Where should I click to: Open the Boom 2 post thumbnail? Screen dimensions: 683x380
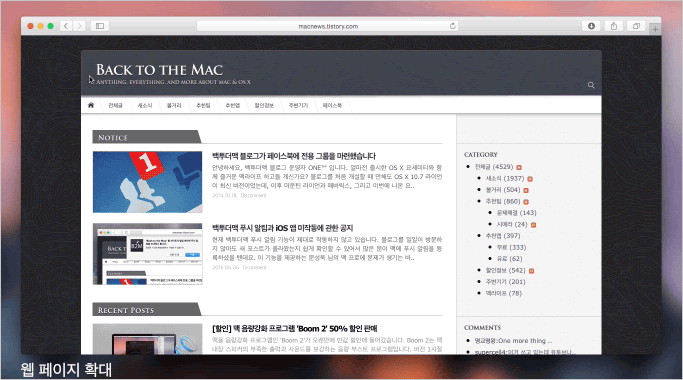[x=148, y=339]
